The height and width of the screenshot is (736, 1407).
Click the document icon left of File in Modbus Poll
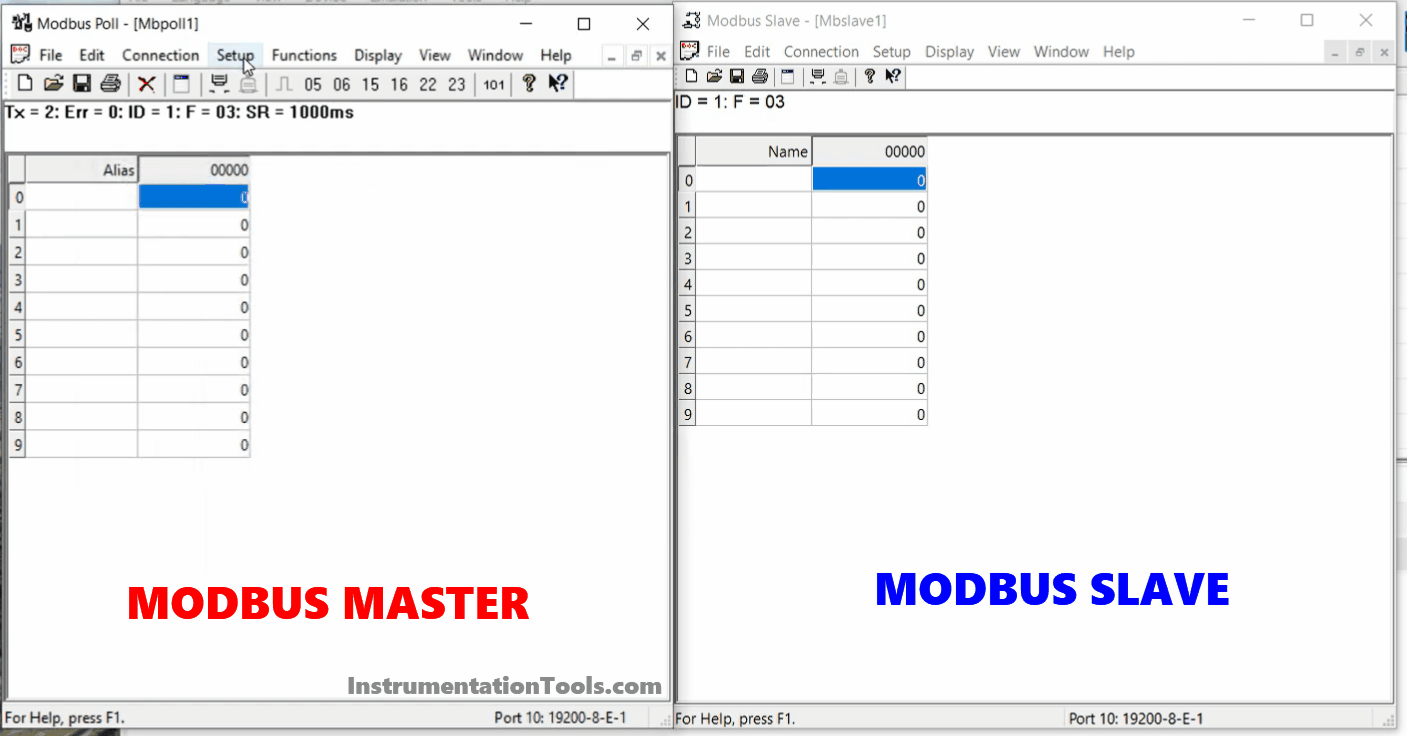[20, 54]
